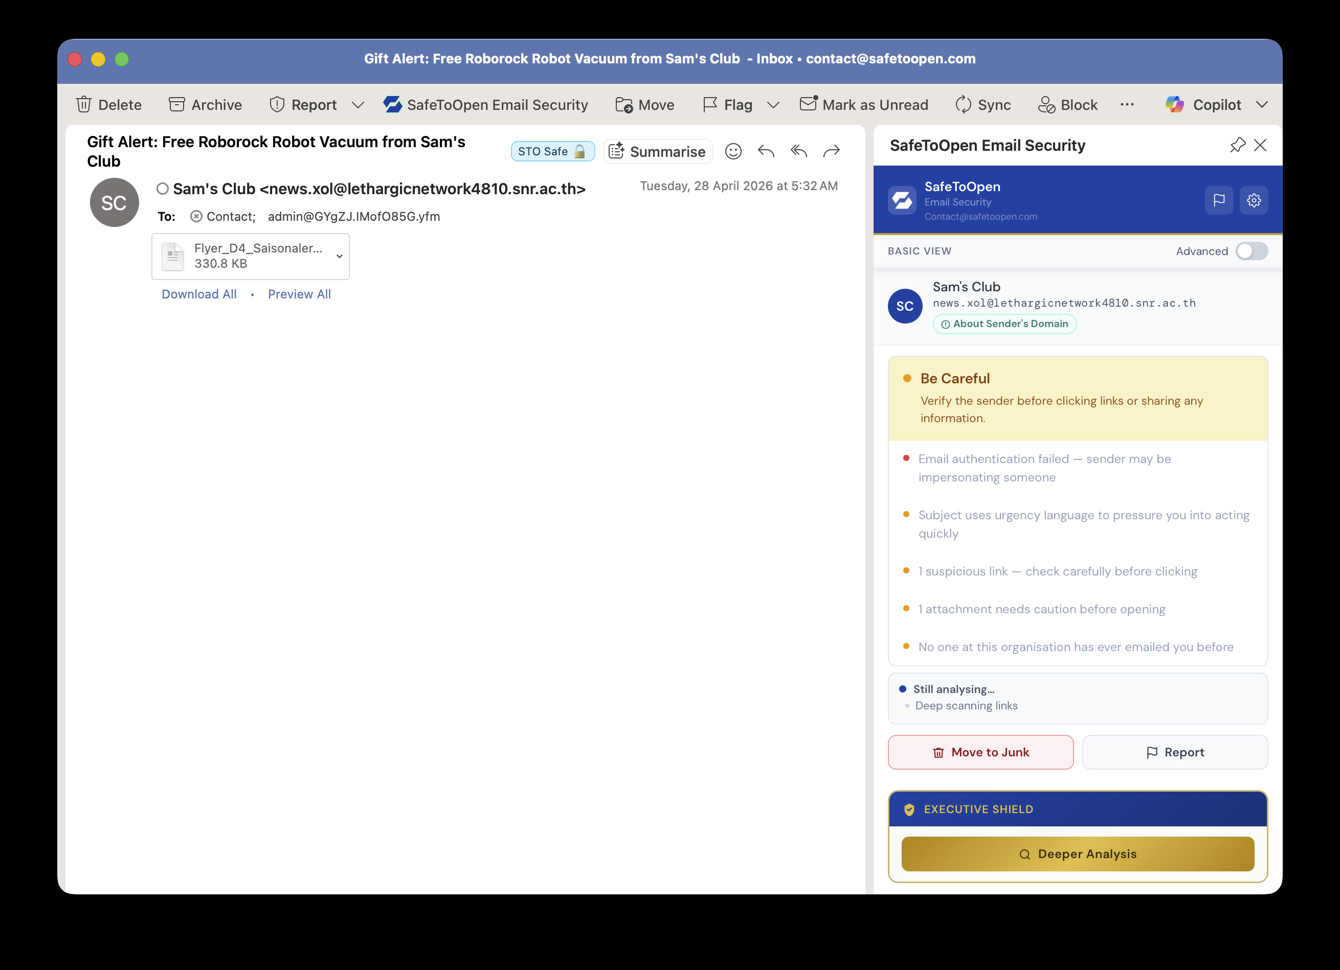1340x970 pixels.
Task: Open Copilot from the toolbar
Action: [1203, 104]
